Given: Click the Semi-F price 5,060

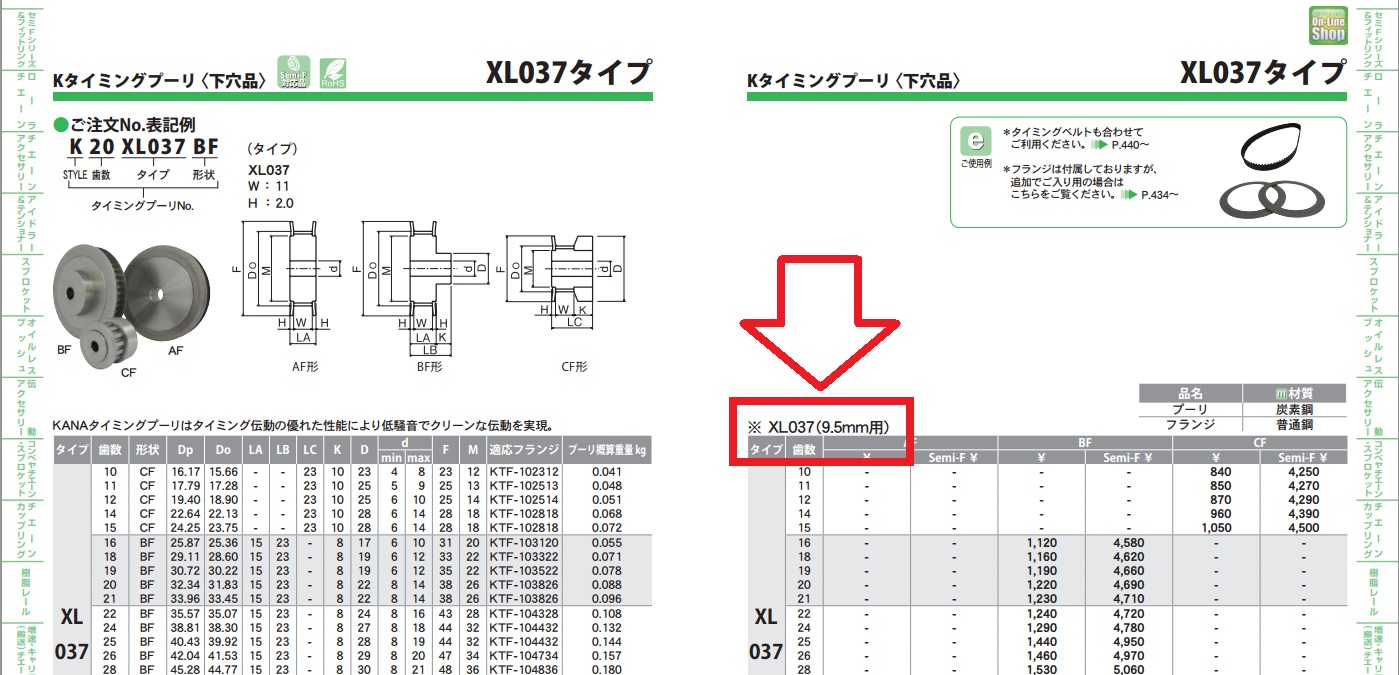Looking at the screenshot, I should [x=1128, y=669].
